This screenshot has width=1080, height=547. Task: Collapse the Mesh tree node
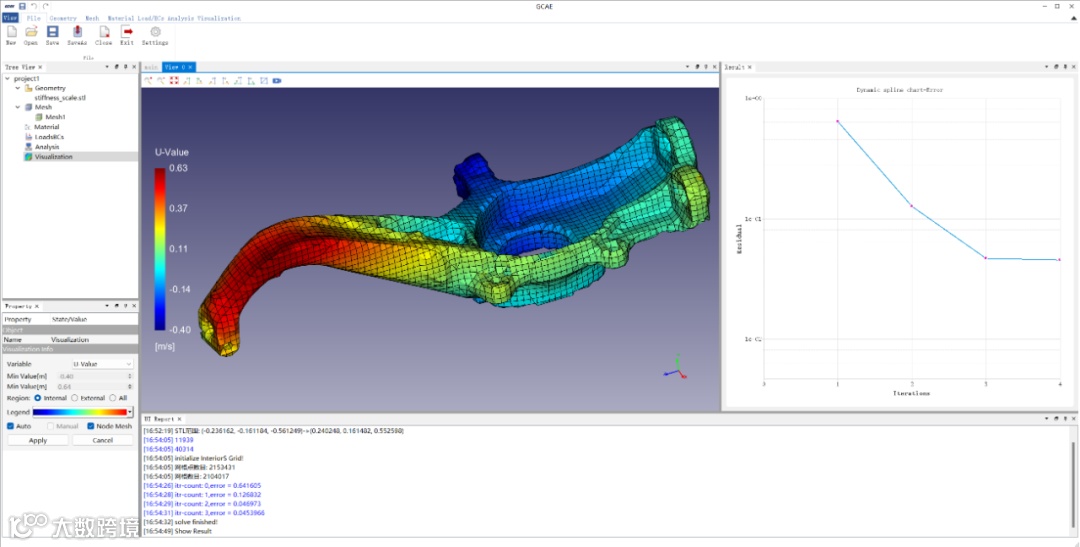coord(18,107)
